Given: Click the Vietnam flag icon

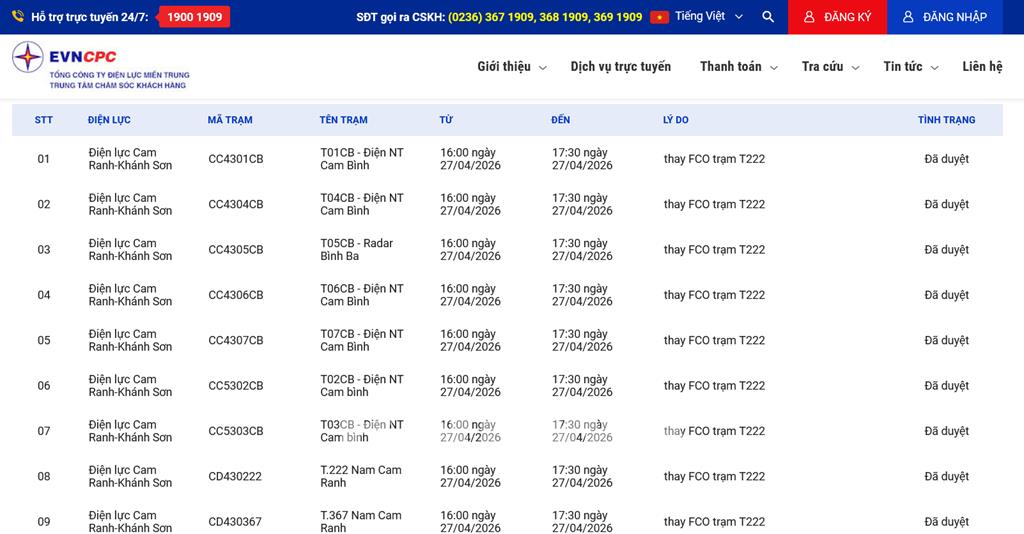Looking at the screenshot, I should coord(659,17).
